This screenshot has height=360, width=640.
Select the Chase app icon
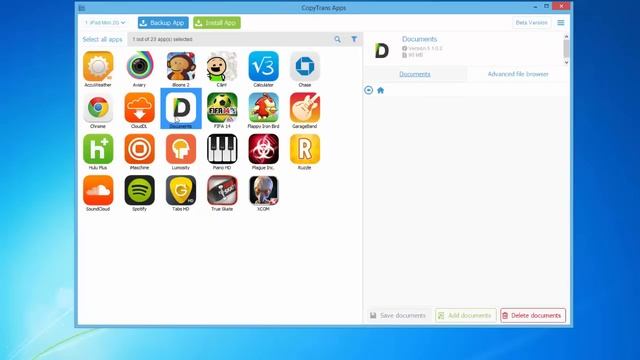click(x=305, y=66)
